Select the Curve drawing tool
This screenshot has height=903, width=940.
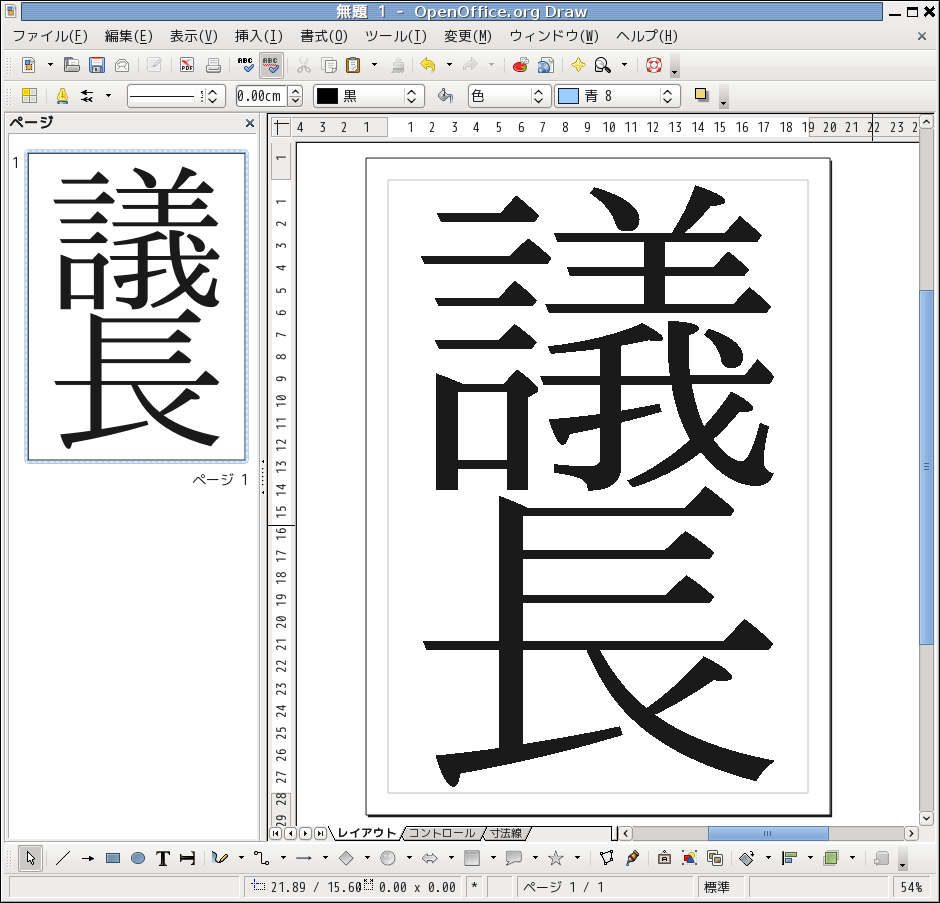pyautogui.click(x=220, y=858)
